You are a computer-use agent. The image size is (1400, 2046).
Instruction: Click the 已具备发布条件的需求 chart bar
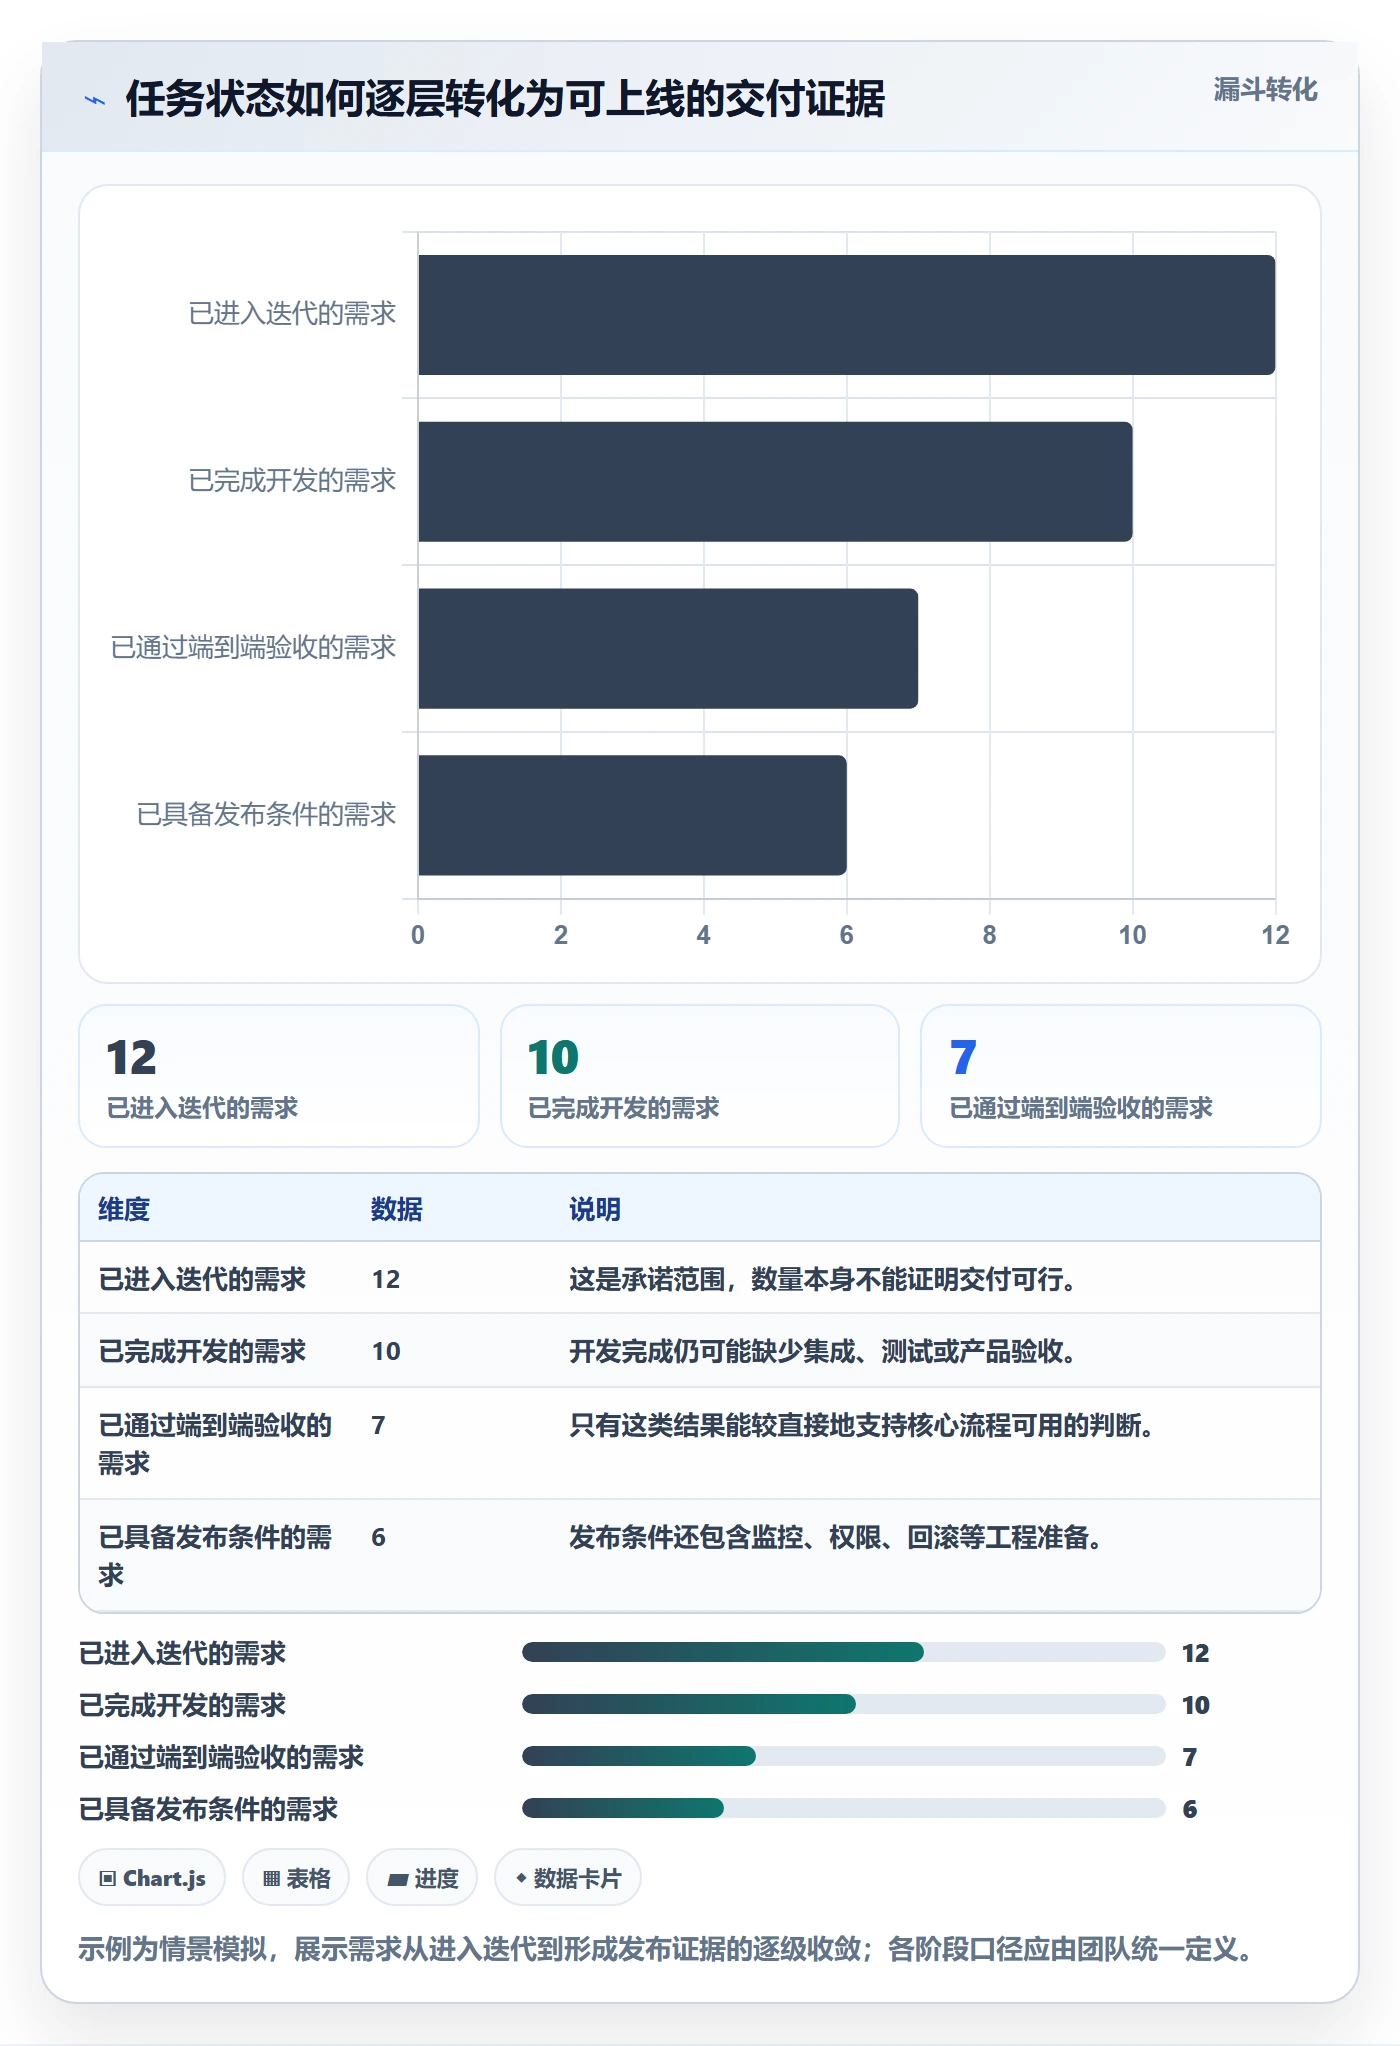click(632, 815)
